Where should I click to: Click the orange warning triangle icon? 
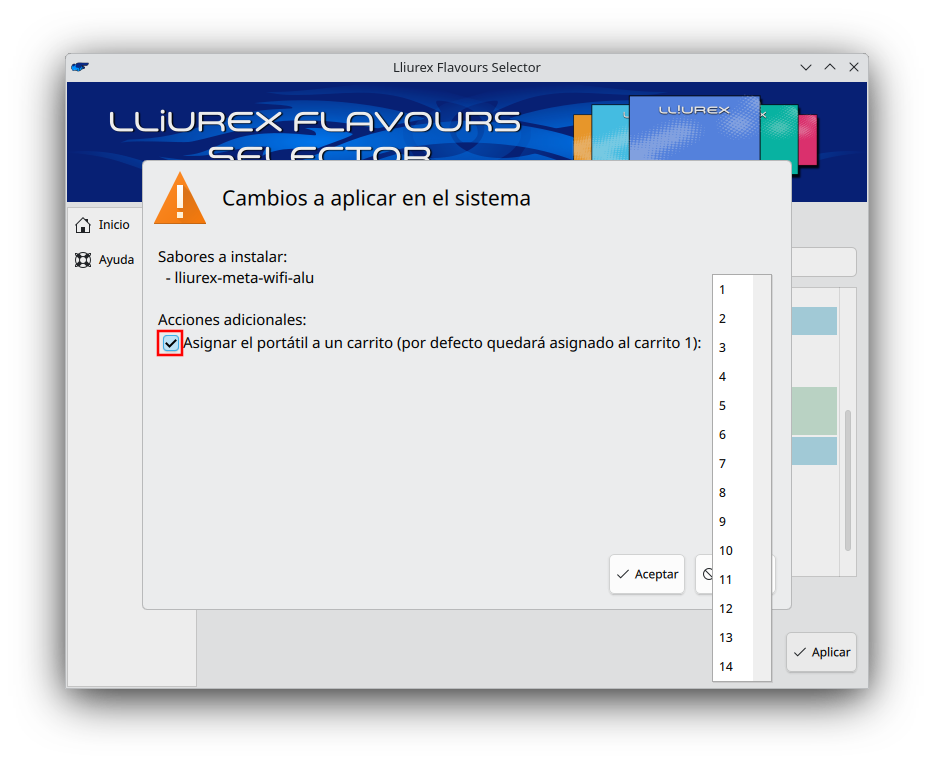click(180, 199)
